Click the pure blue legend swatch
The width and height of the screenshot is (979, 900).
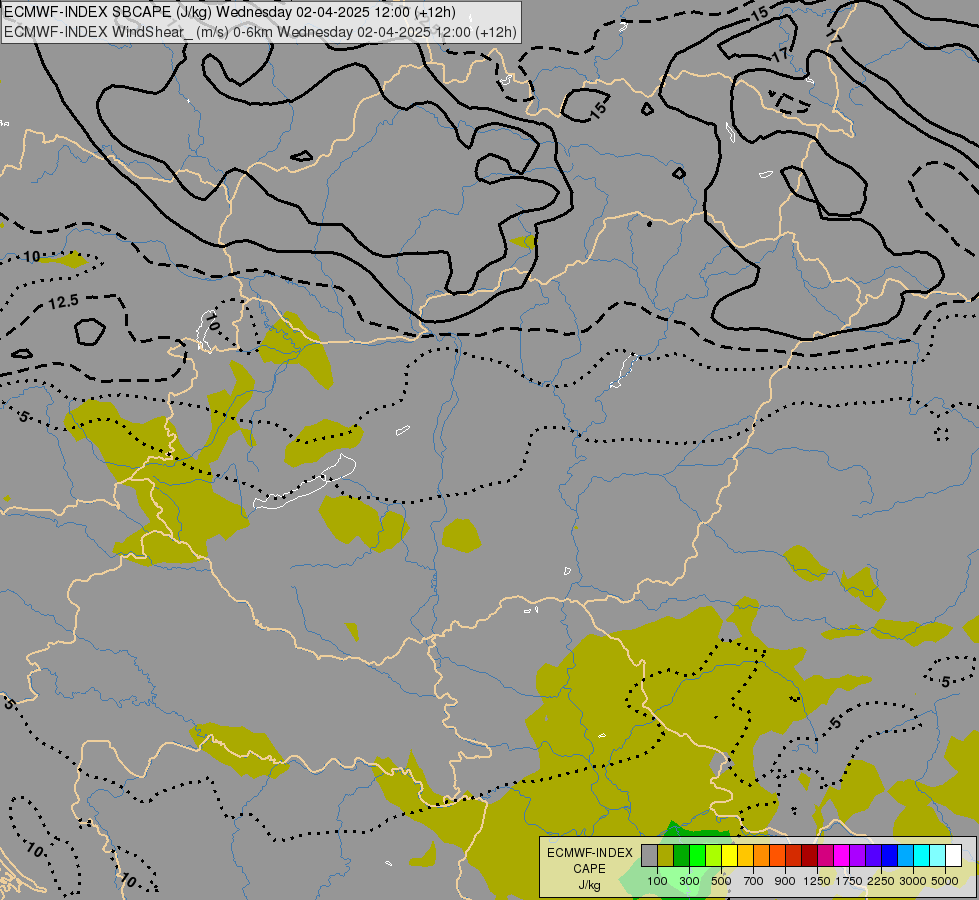point(890,855)
